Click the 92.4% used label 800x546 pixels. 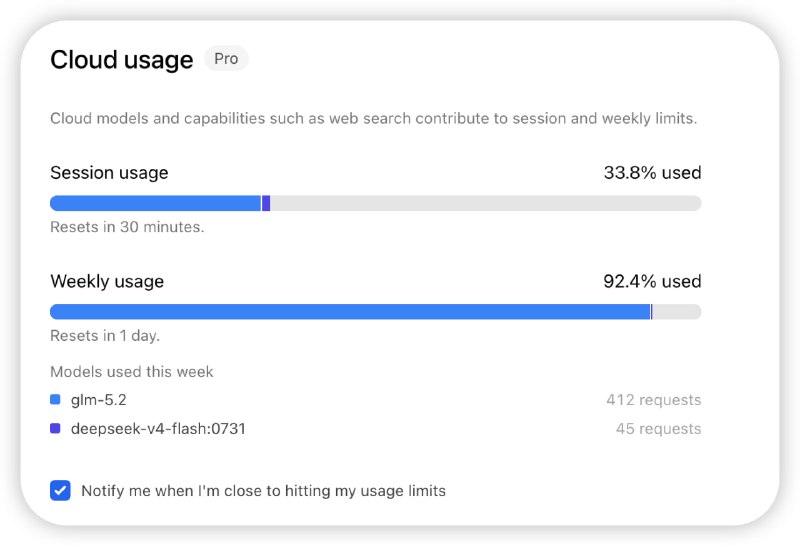(652, 281)
